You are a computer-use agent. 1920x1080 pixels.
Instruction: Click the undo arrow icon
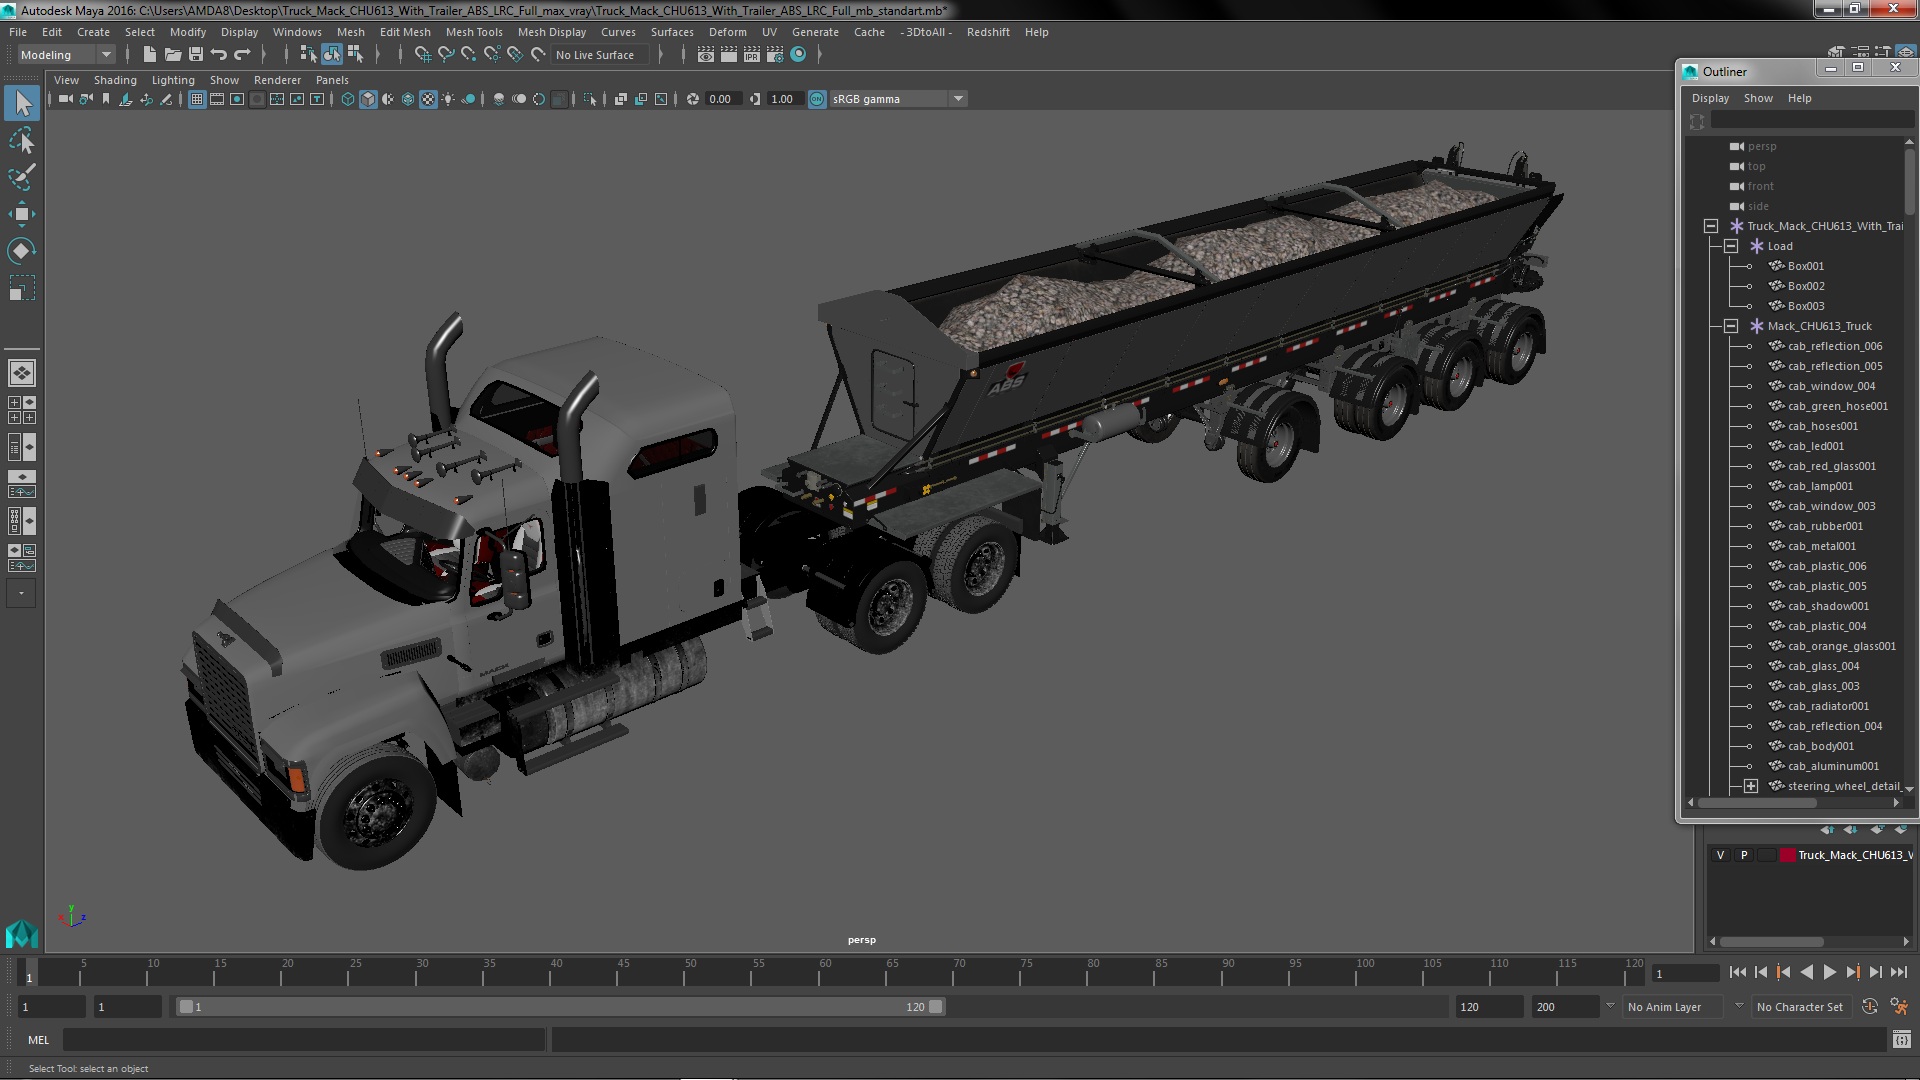(x=219, y=55)
